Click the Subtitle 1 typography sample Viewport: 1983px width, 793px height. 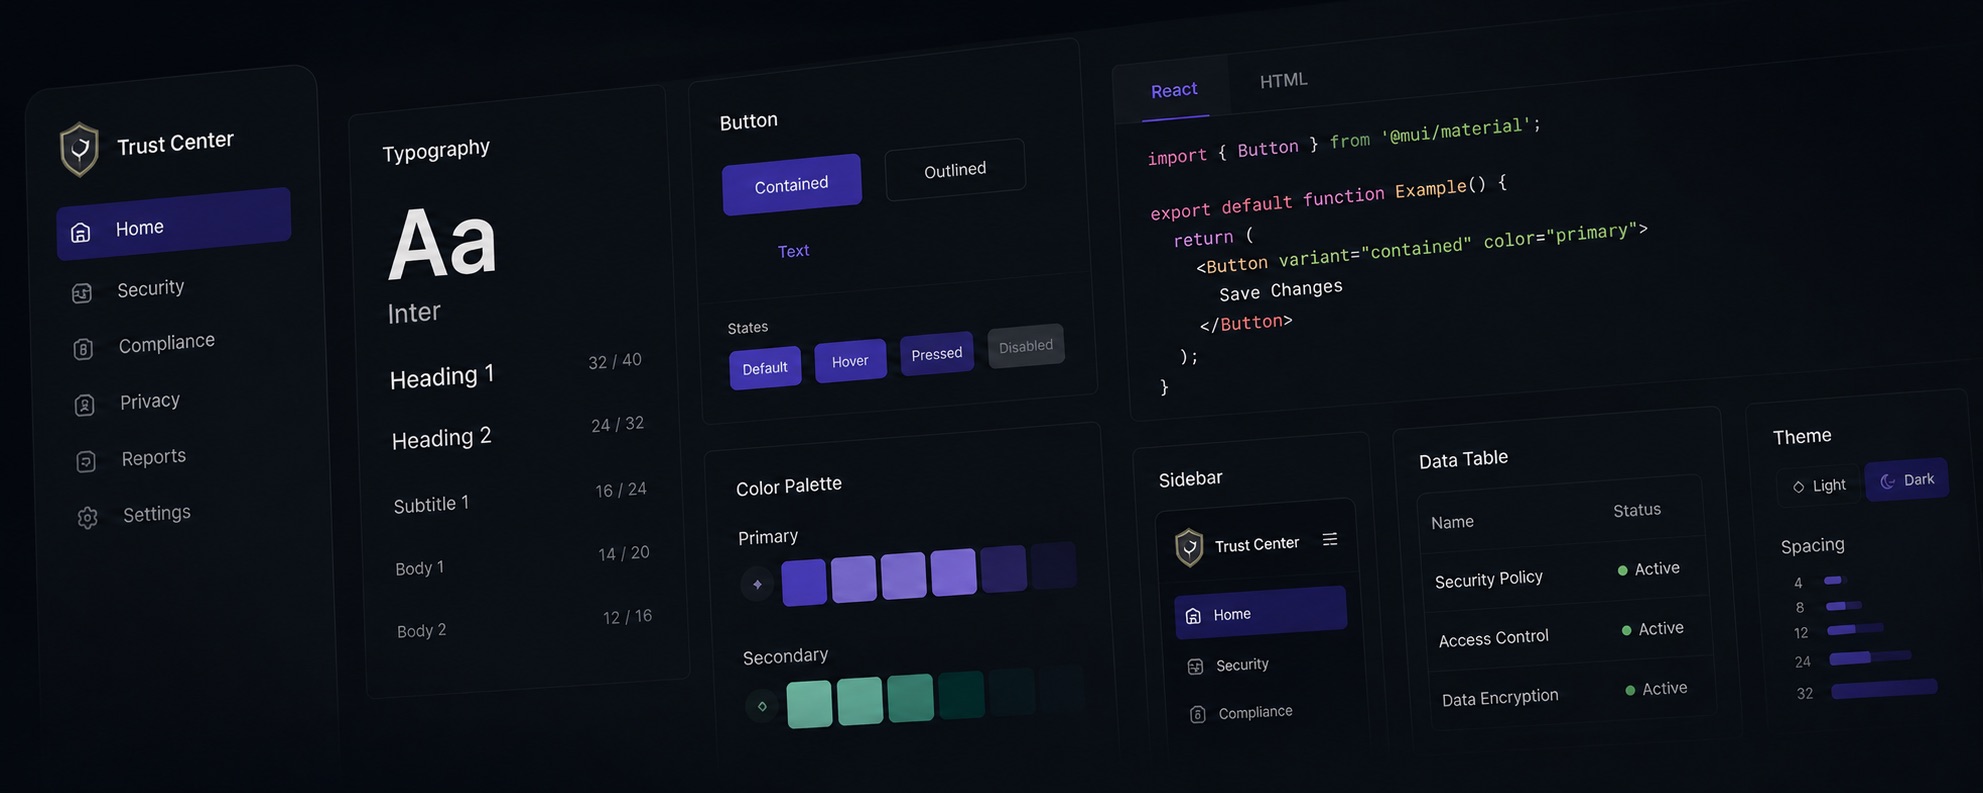431,504
